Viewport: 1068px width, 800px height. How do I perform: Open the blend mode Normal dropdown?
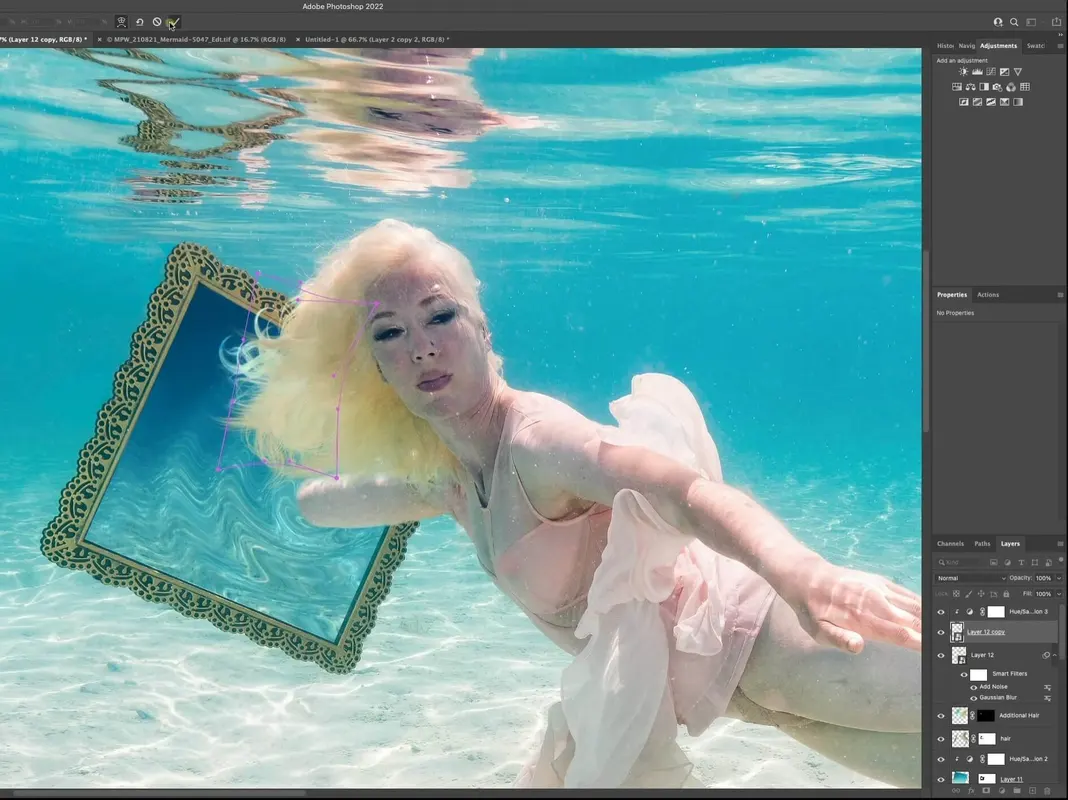pos(971,578)
